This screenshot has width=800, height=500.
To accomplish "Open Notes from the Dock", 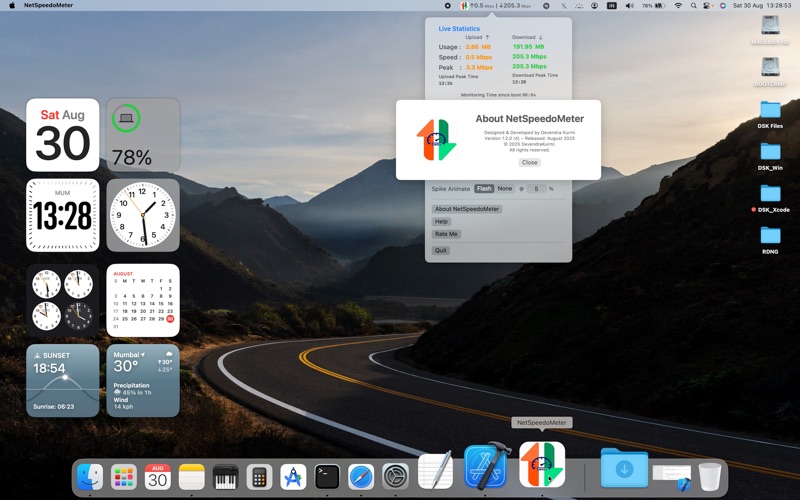I will click(x=191, y=477).
